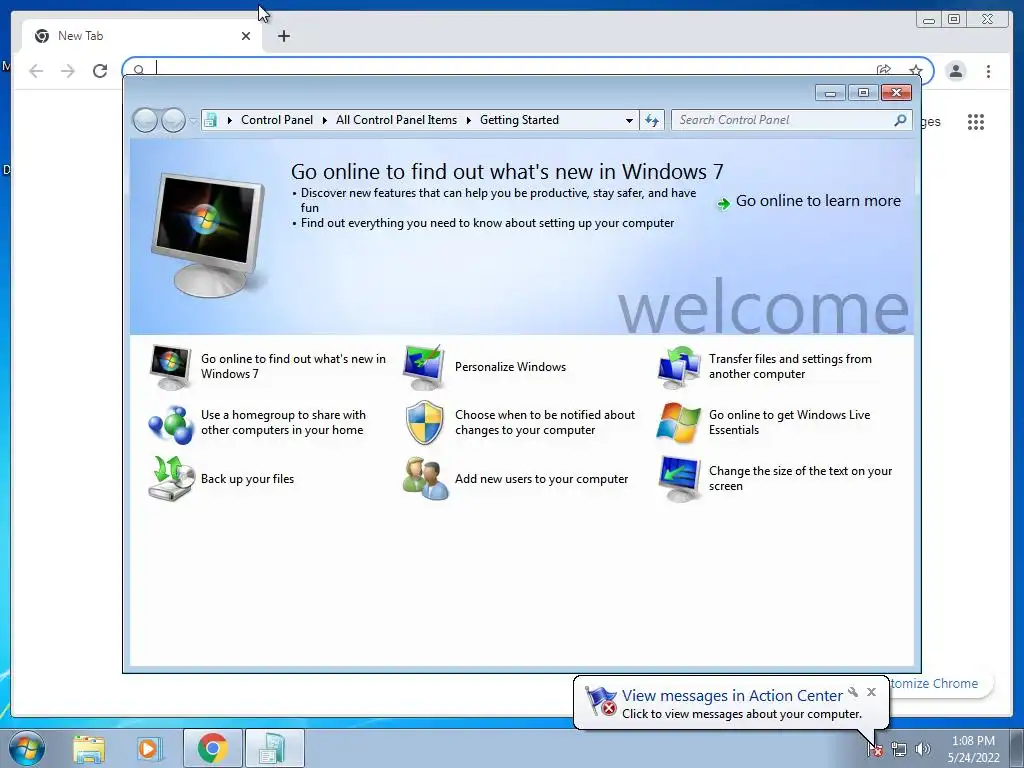Expand the arrow after Control Panel breadcrumb
Screen dimensions: 1024x768
(x=325, y=120)
